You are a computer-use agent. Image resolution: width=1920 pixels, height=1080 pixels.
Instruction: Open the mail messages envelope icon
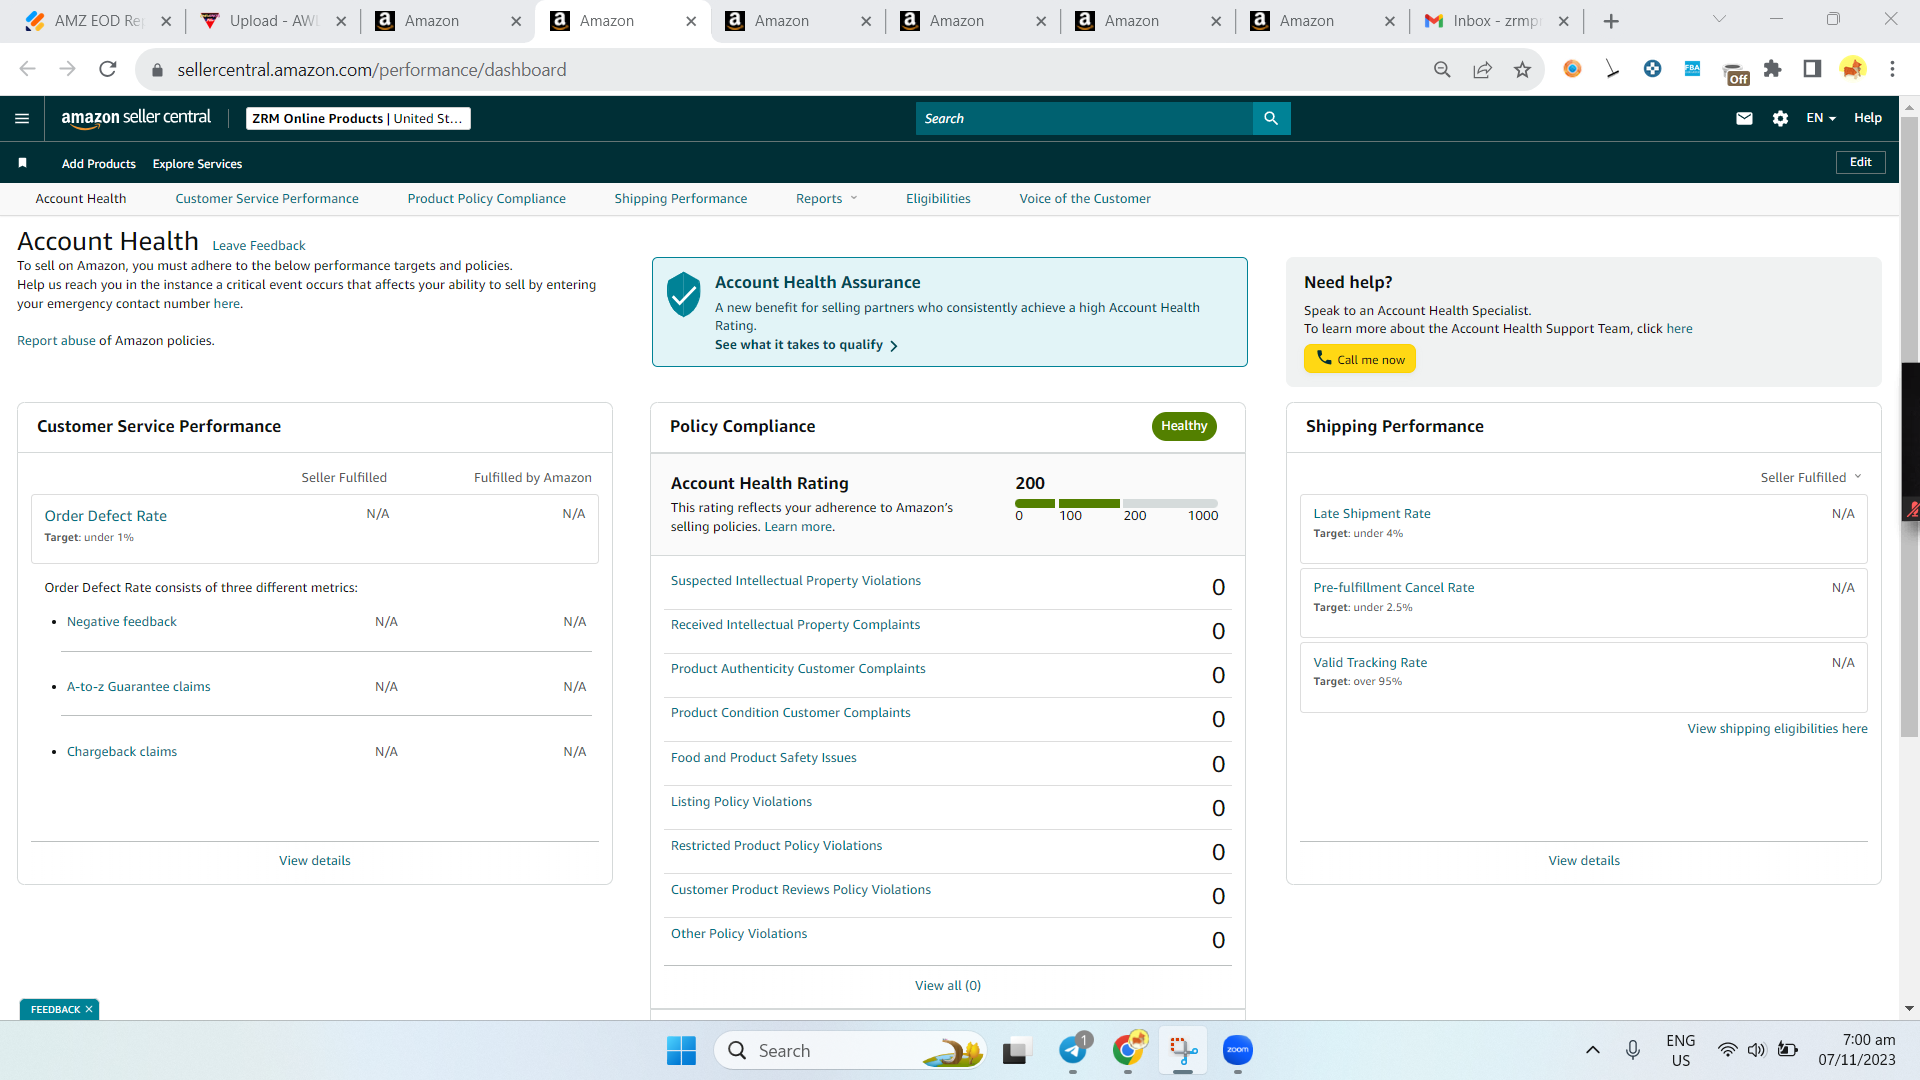pos(1744,118)
